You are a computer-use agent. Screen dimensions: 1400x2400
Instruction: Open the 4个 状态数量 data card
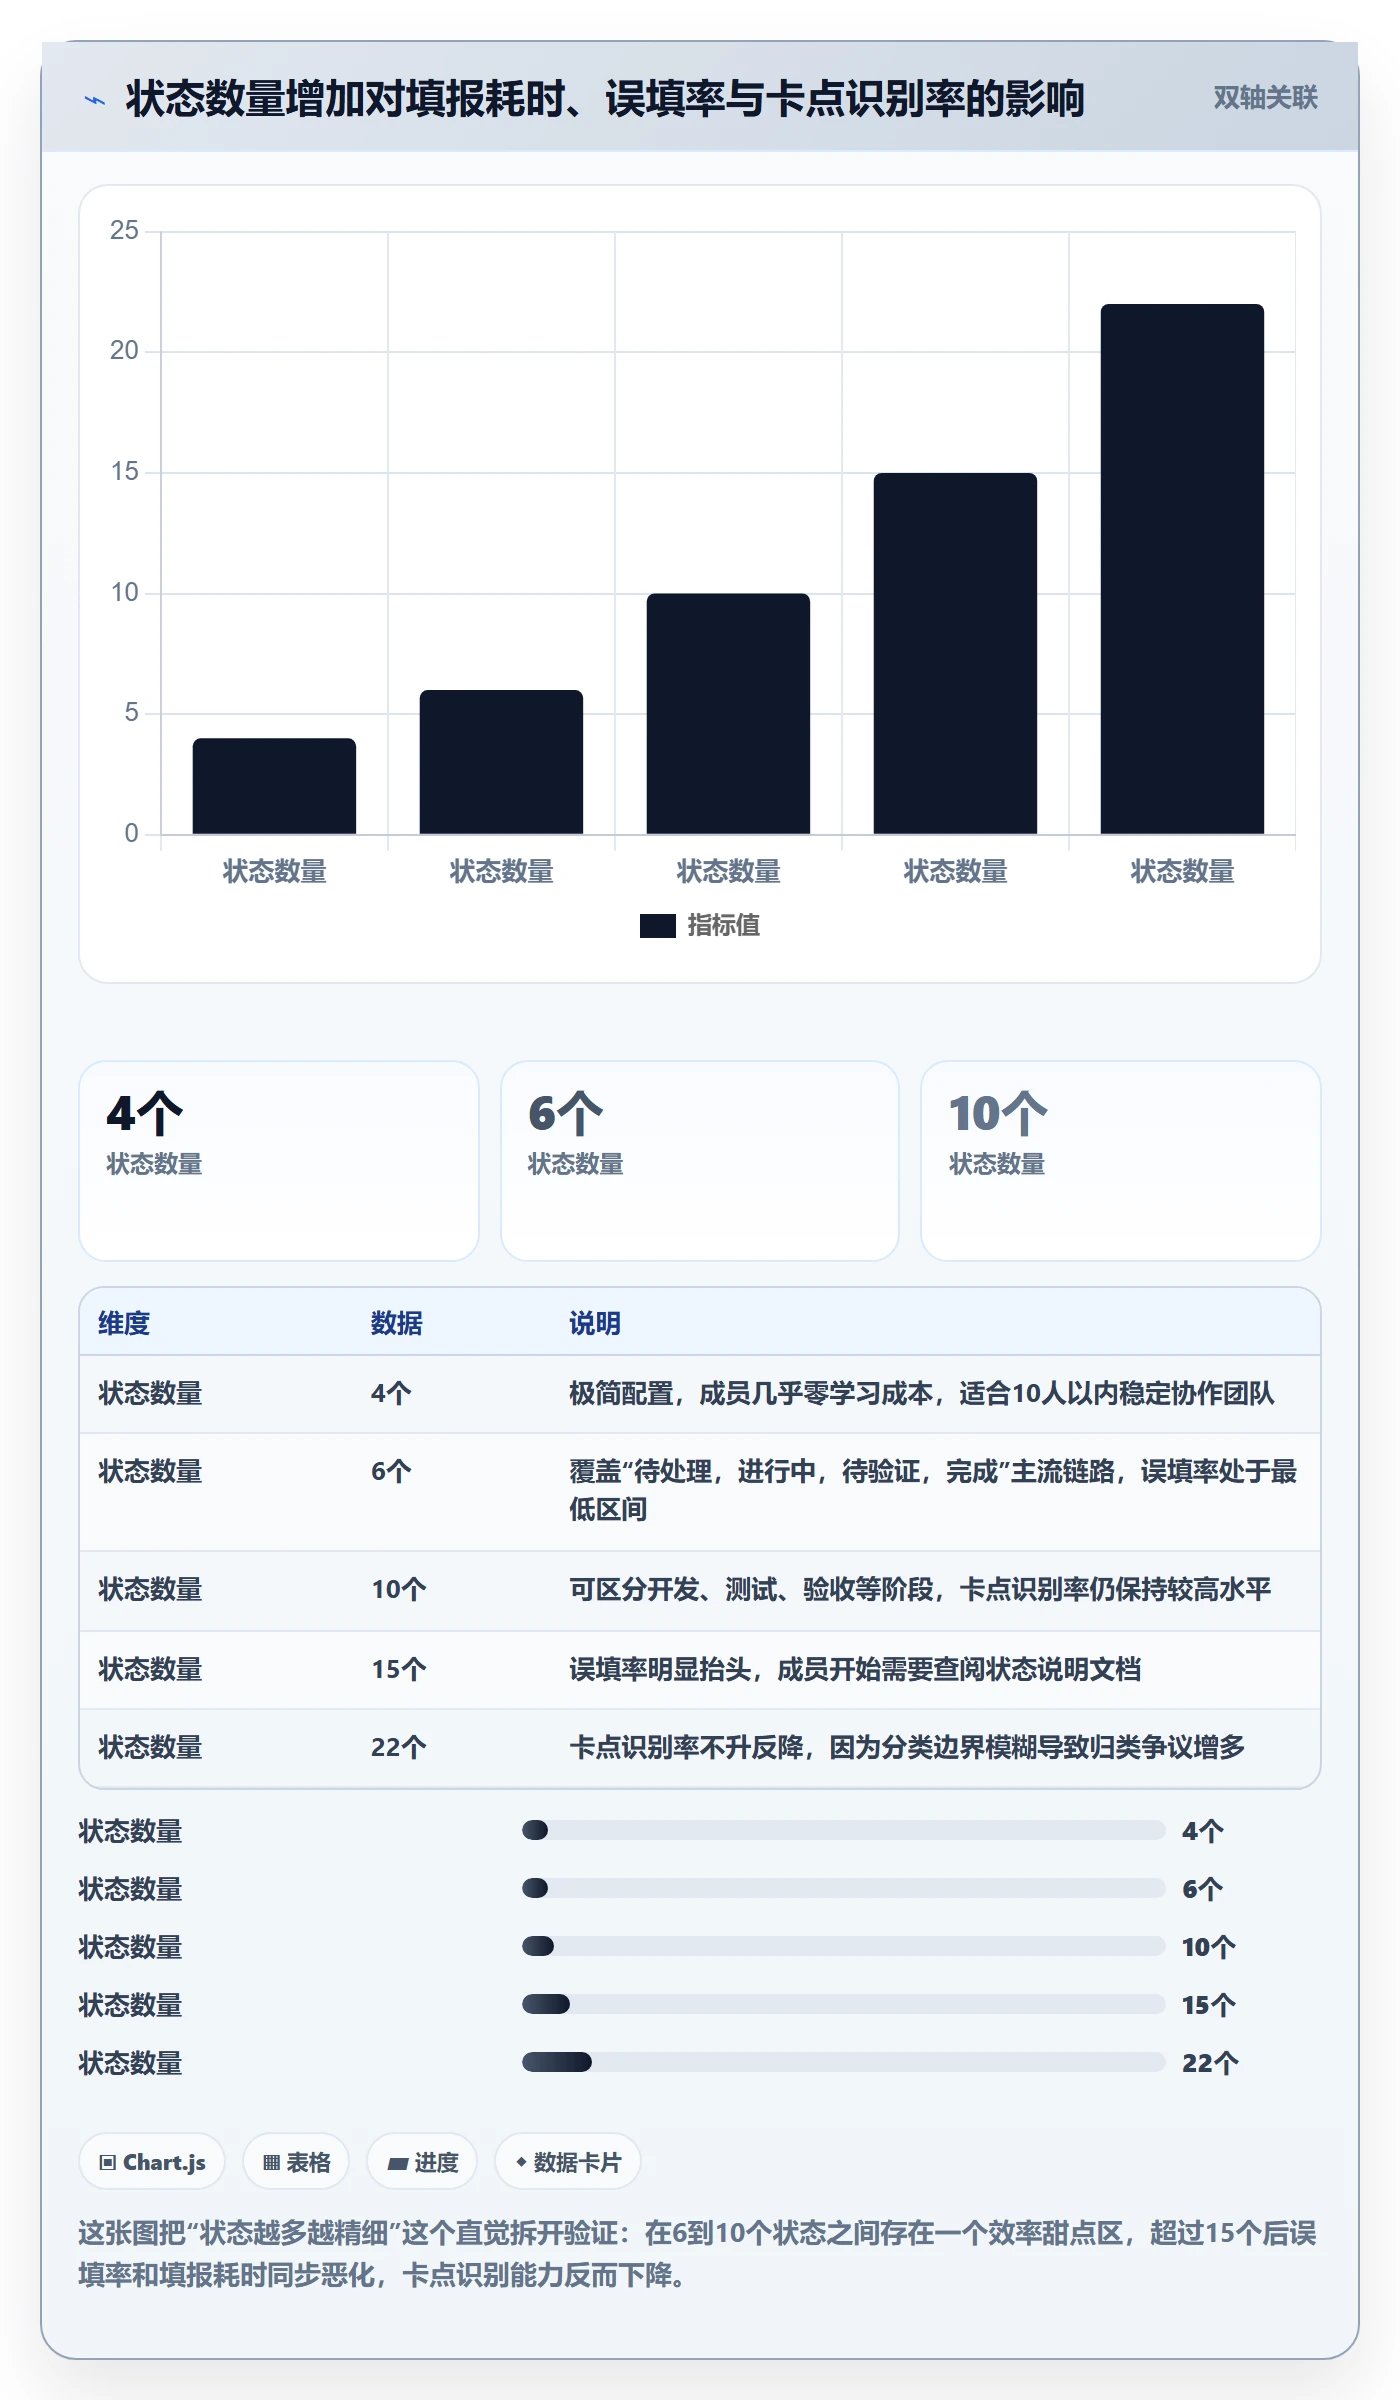pos(279,1160)
